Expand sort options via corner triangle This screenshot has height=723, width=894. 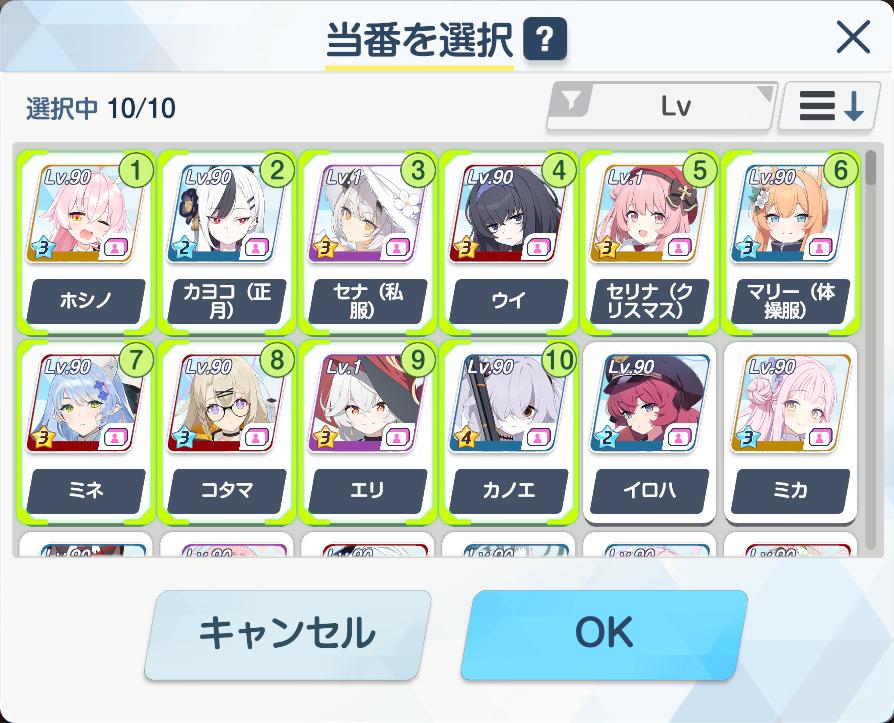click(x=765, y=94)
